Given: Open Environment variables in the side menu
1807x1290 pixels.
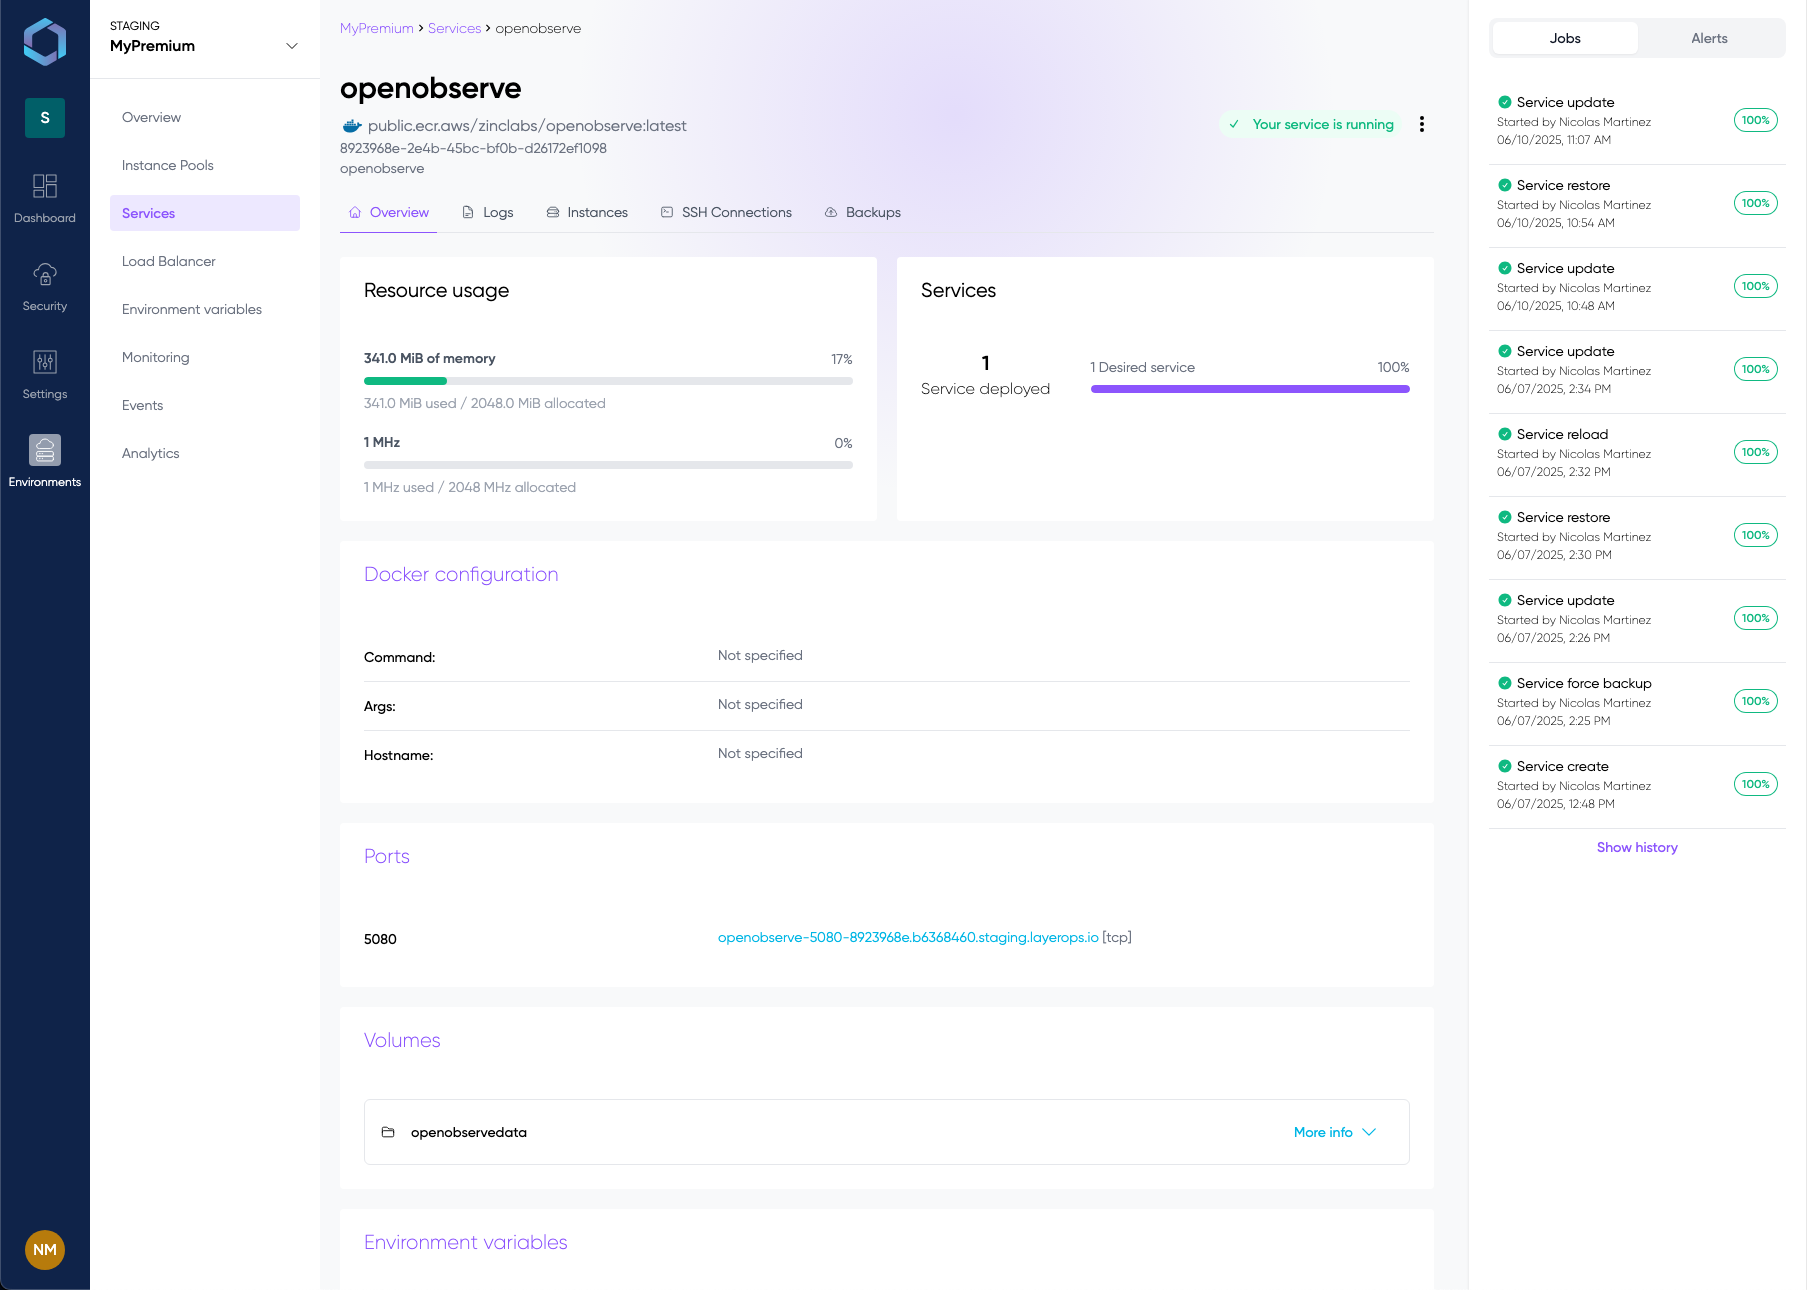Looking at the screenshot, I should click(x=205, y=309).
